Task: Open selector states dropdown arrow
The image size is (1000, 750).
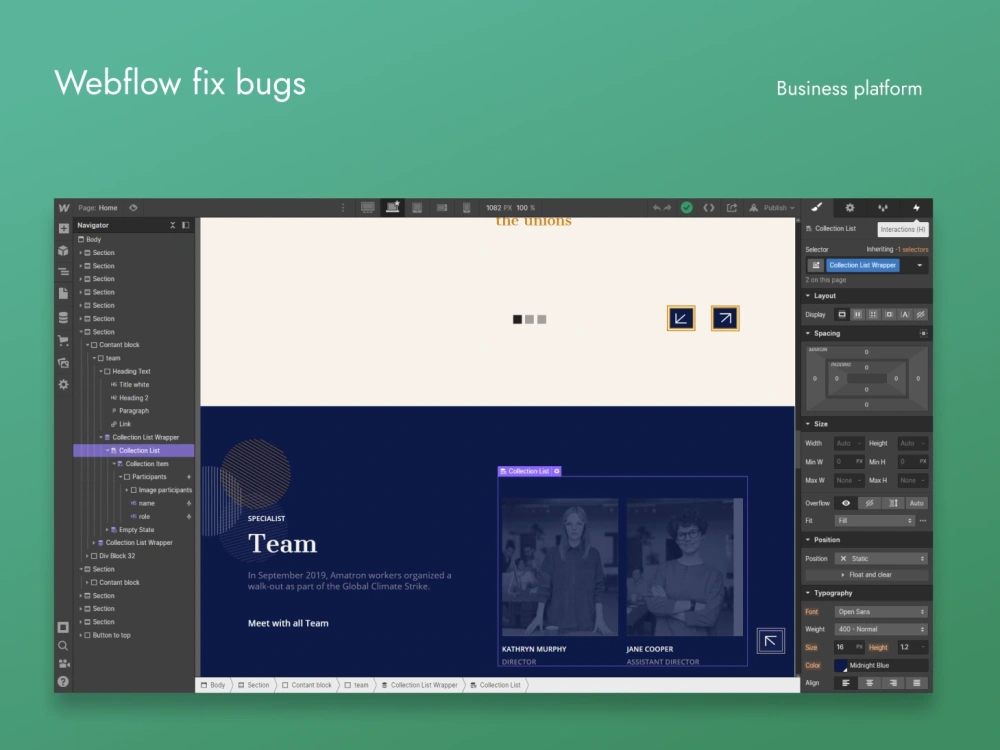Action: [x=919, y=265]
